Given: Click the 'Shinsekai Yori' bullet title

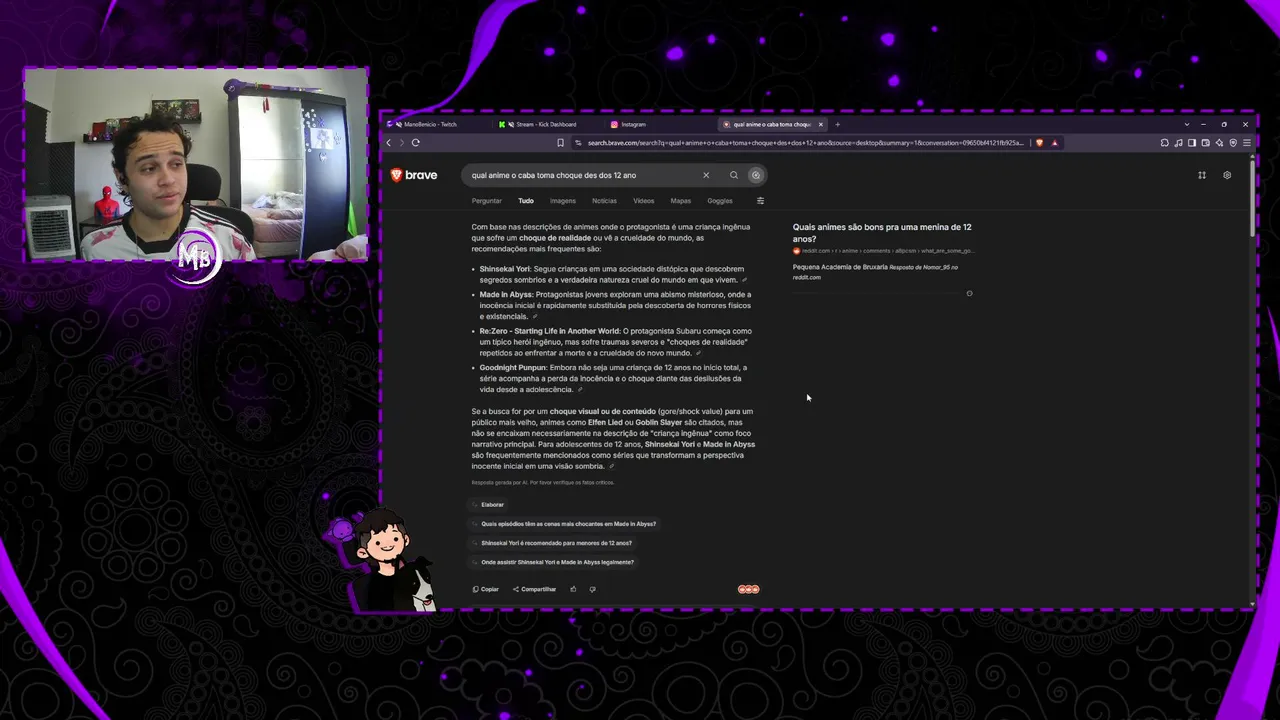Looking at the screenshot, I should [505, 269].
